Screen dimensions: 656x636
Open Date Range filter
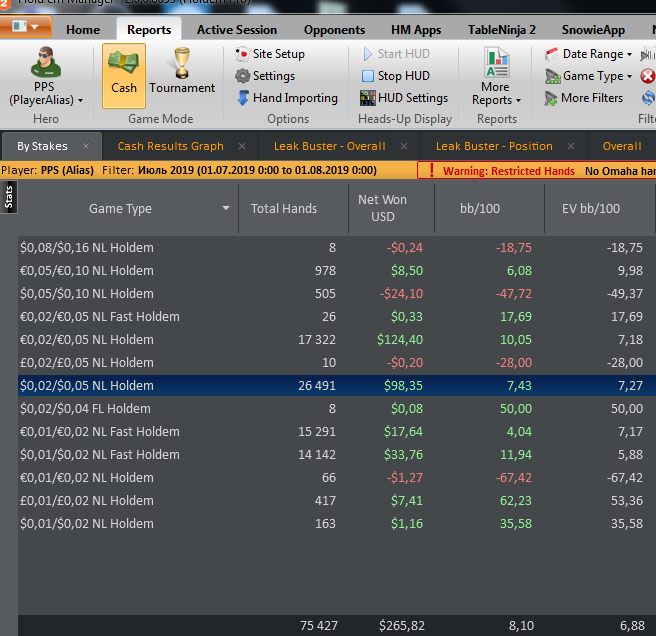[588, 54]
